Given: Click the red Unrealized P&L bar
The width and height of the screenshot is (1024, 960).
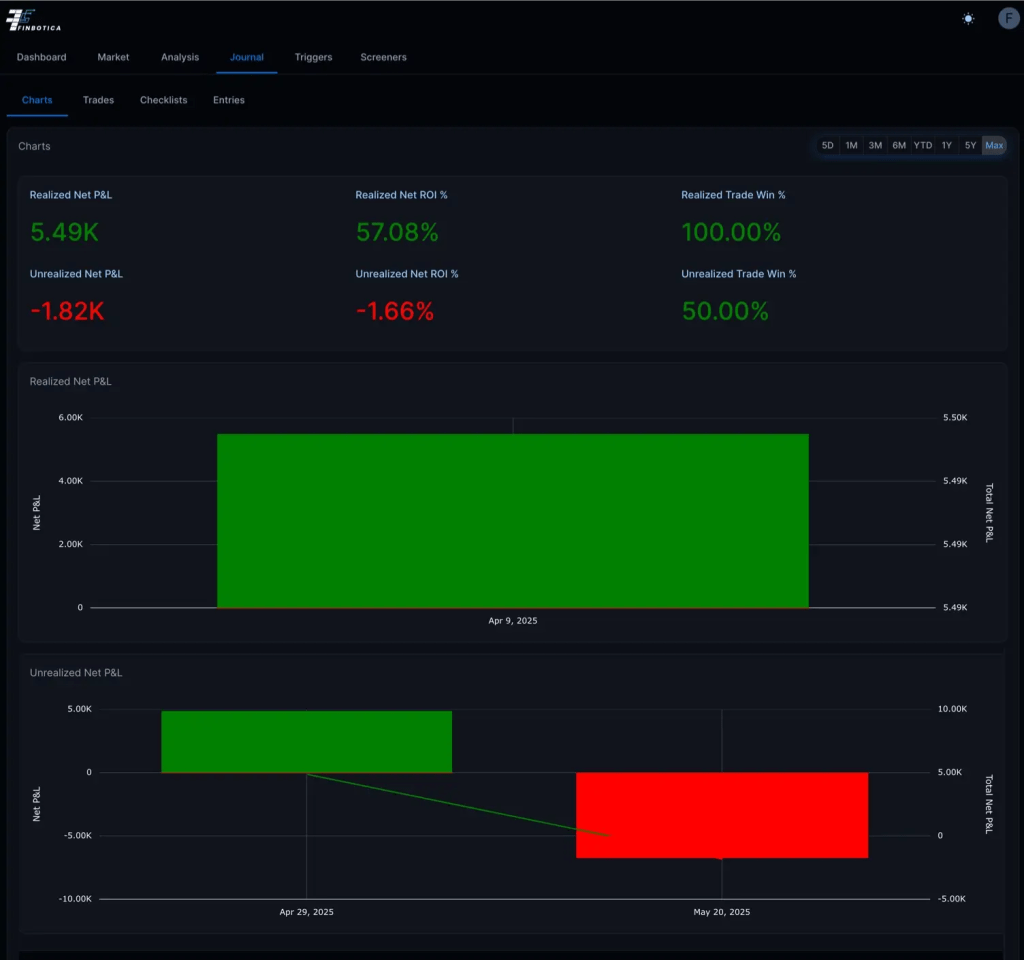Looking at the screenshot, I should click(722, 814).
